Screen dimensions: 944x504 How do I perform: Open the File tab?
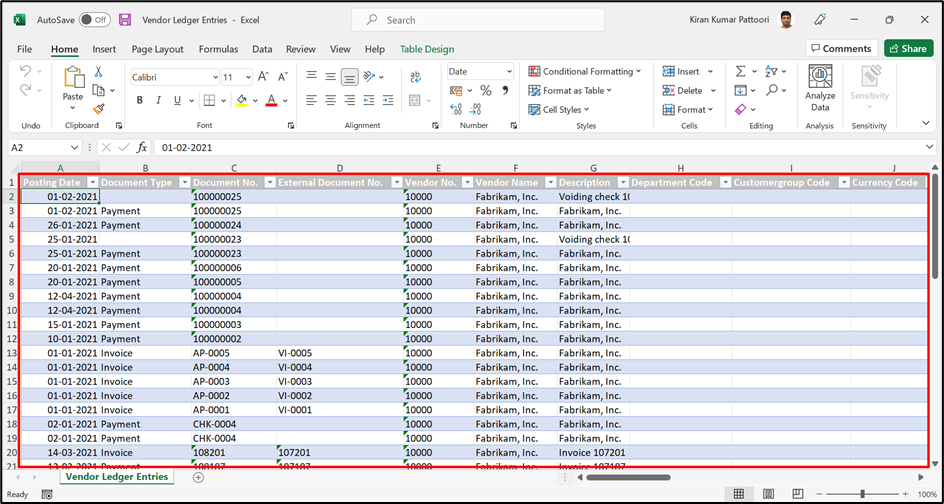[25, 49]
